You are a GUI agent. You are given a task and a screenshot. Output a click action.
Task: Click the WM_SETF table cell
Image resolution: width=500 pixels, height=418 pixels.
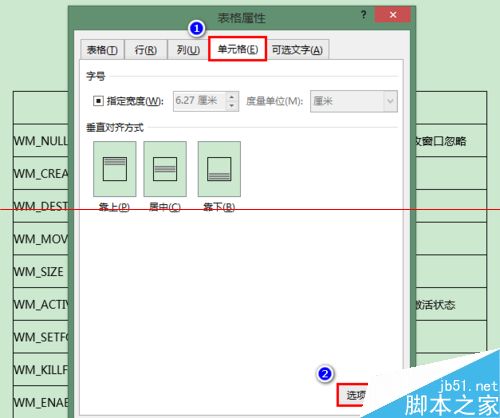pos(41,337)
